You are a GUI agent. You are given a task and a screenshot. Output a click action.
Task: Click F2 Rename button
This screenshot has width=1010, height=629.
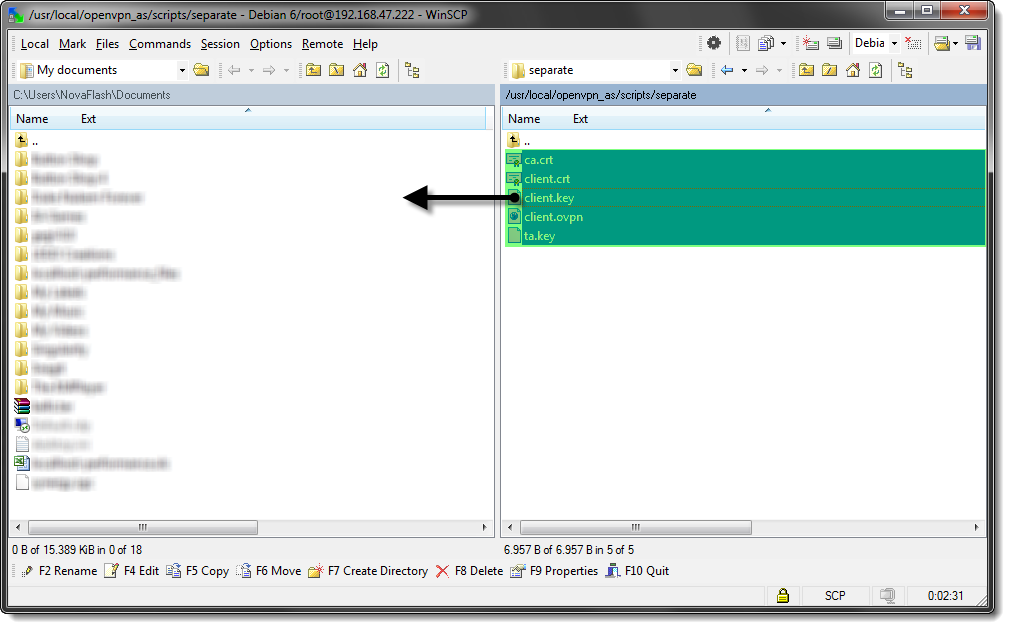pyautogui.click(x=59, y=571)
